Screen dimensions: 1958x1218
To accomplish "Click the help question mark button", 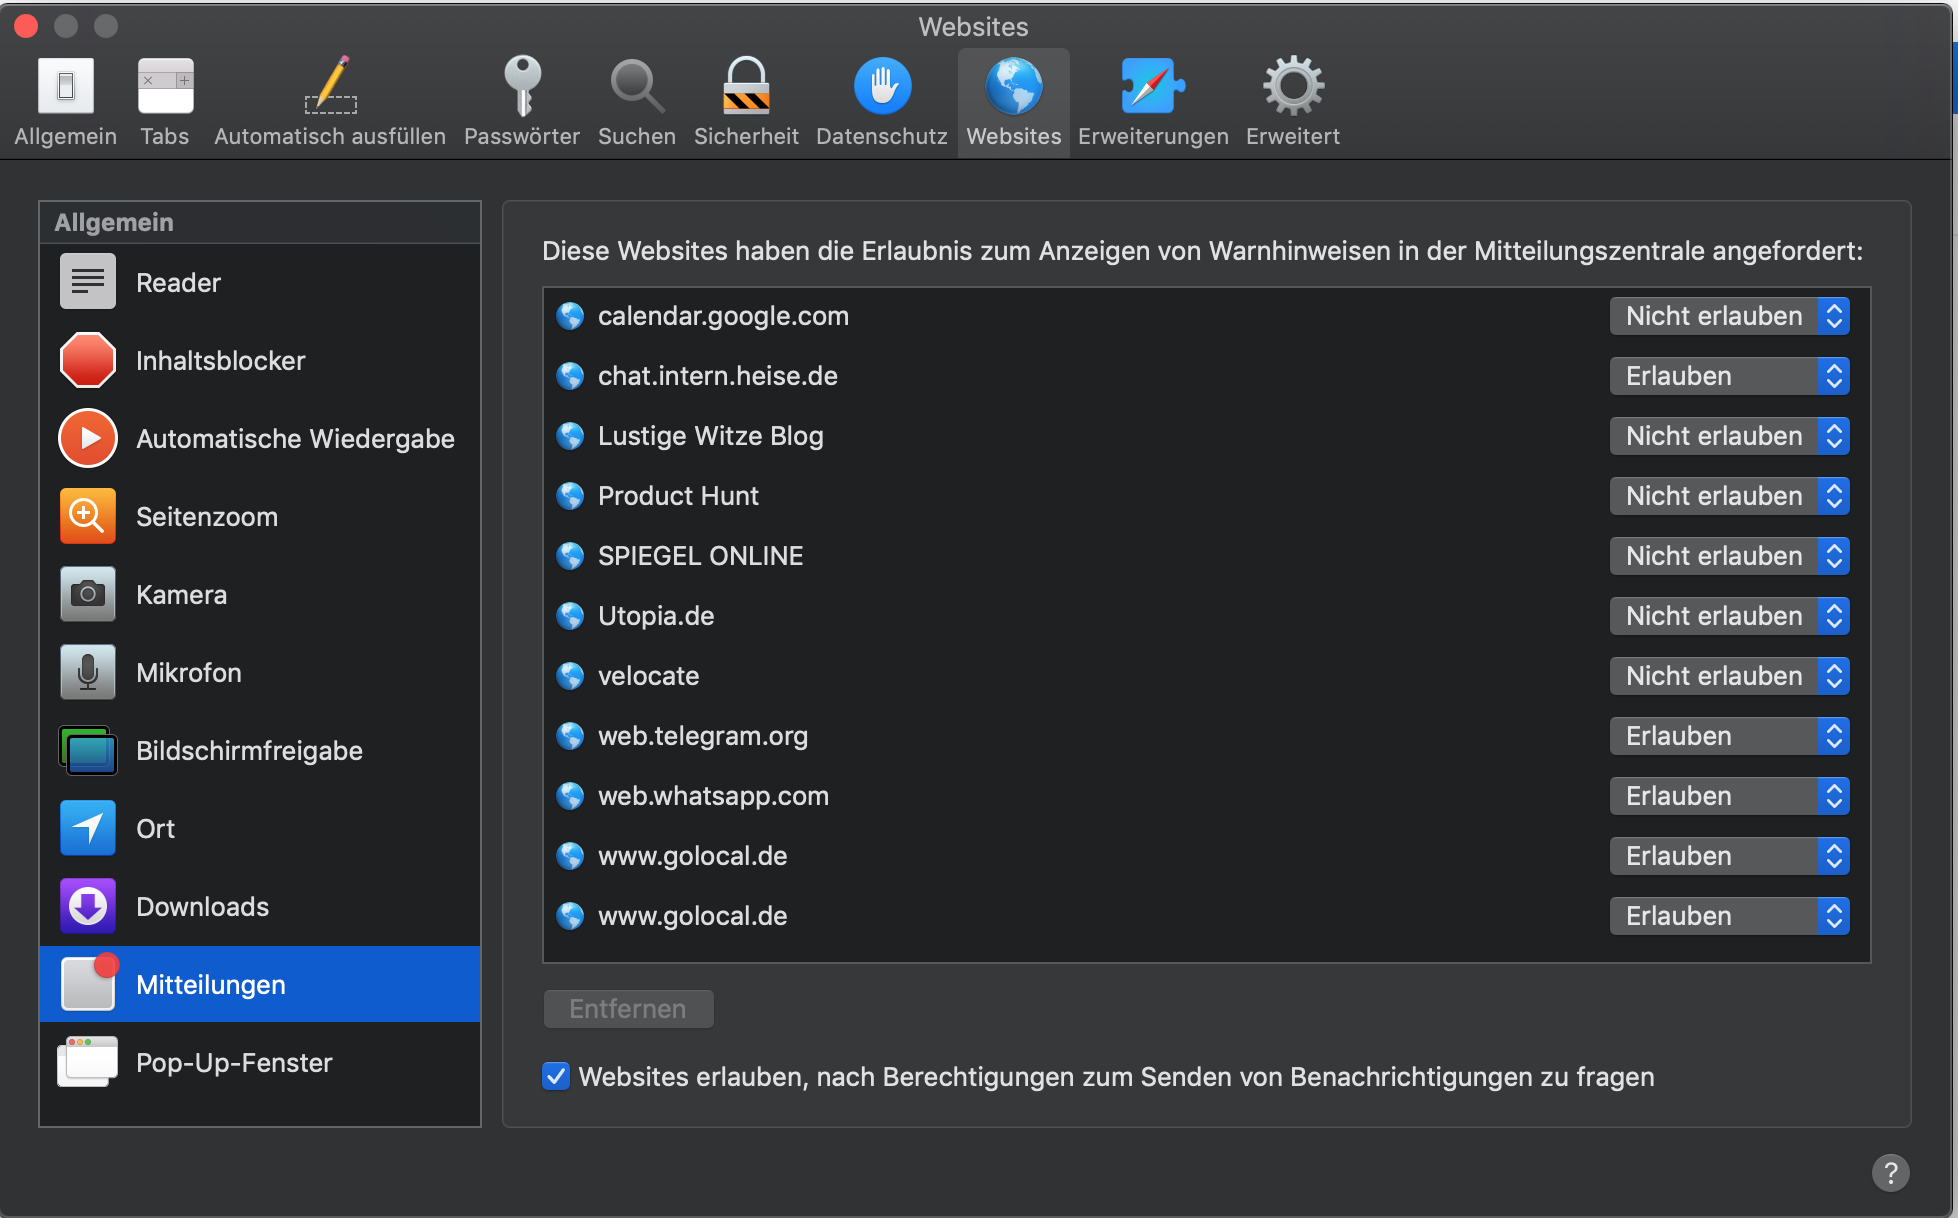I will click(1890, 1172).
